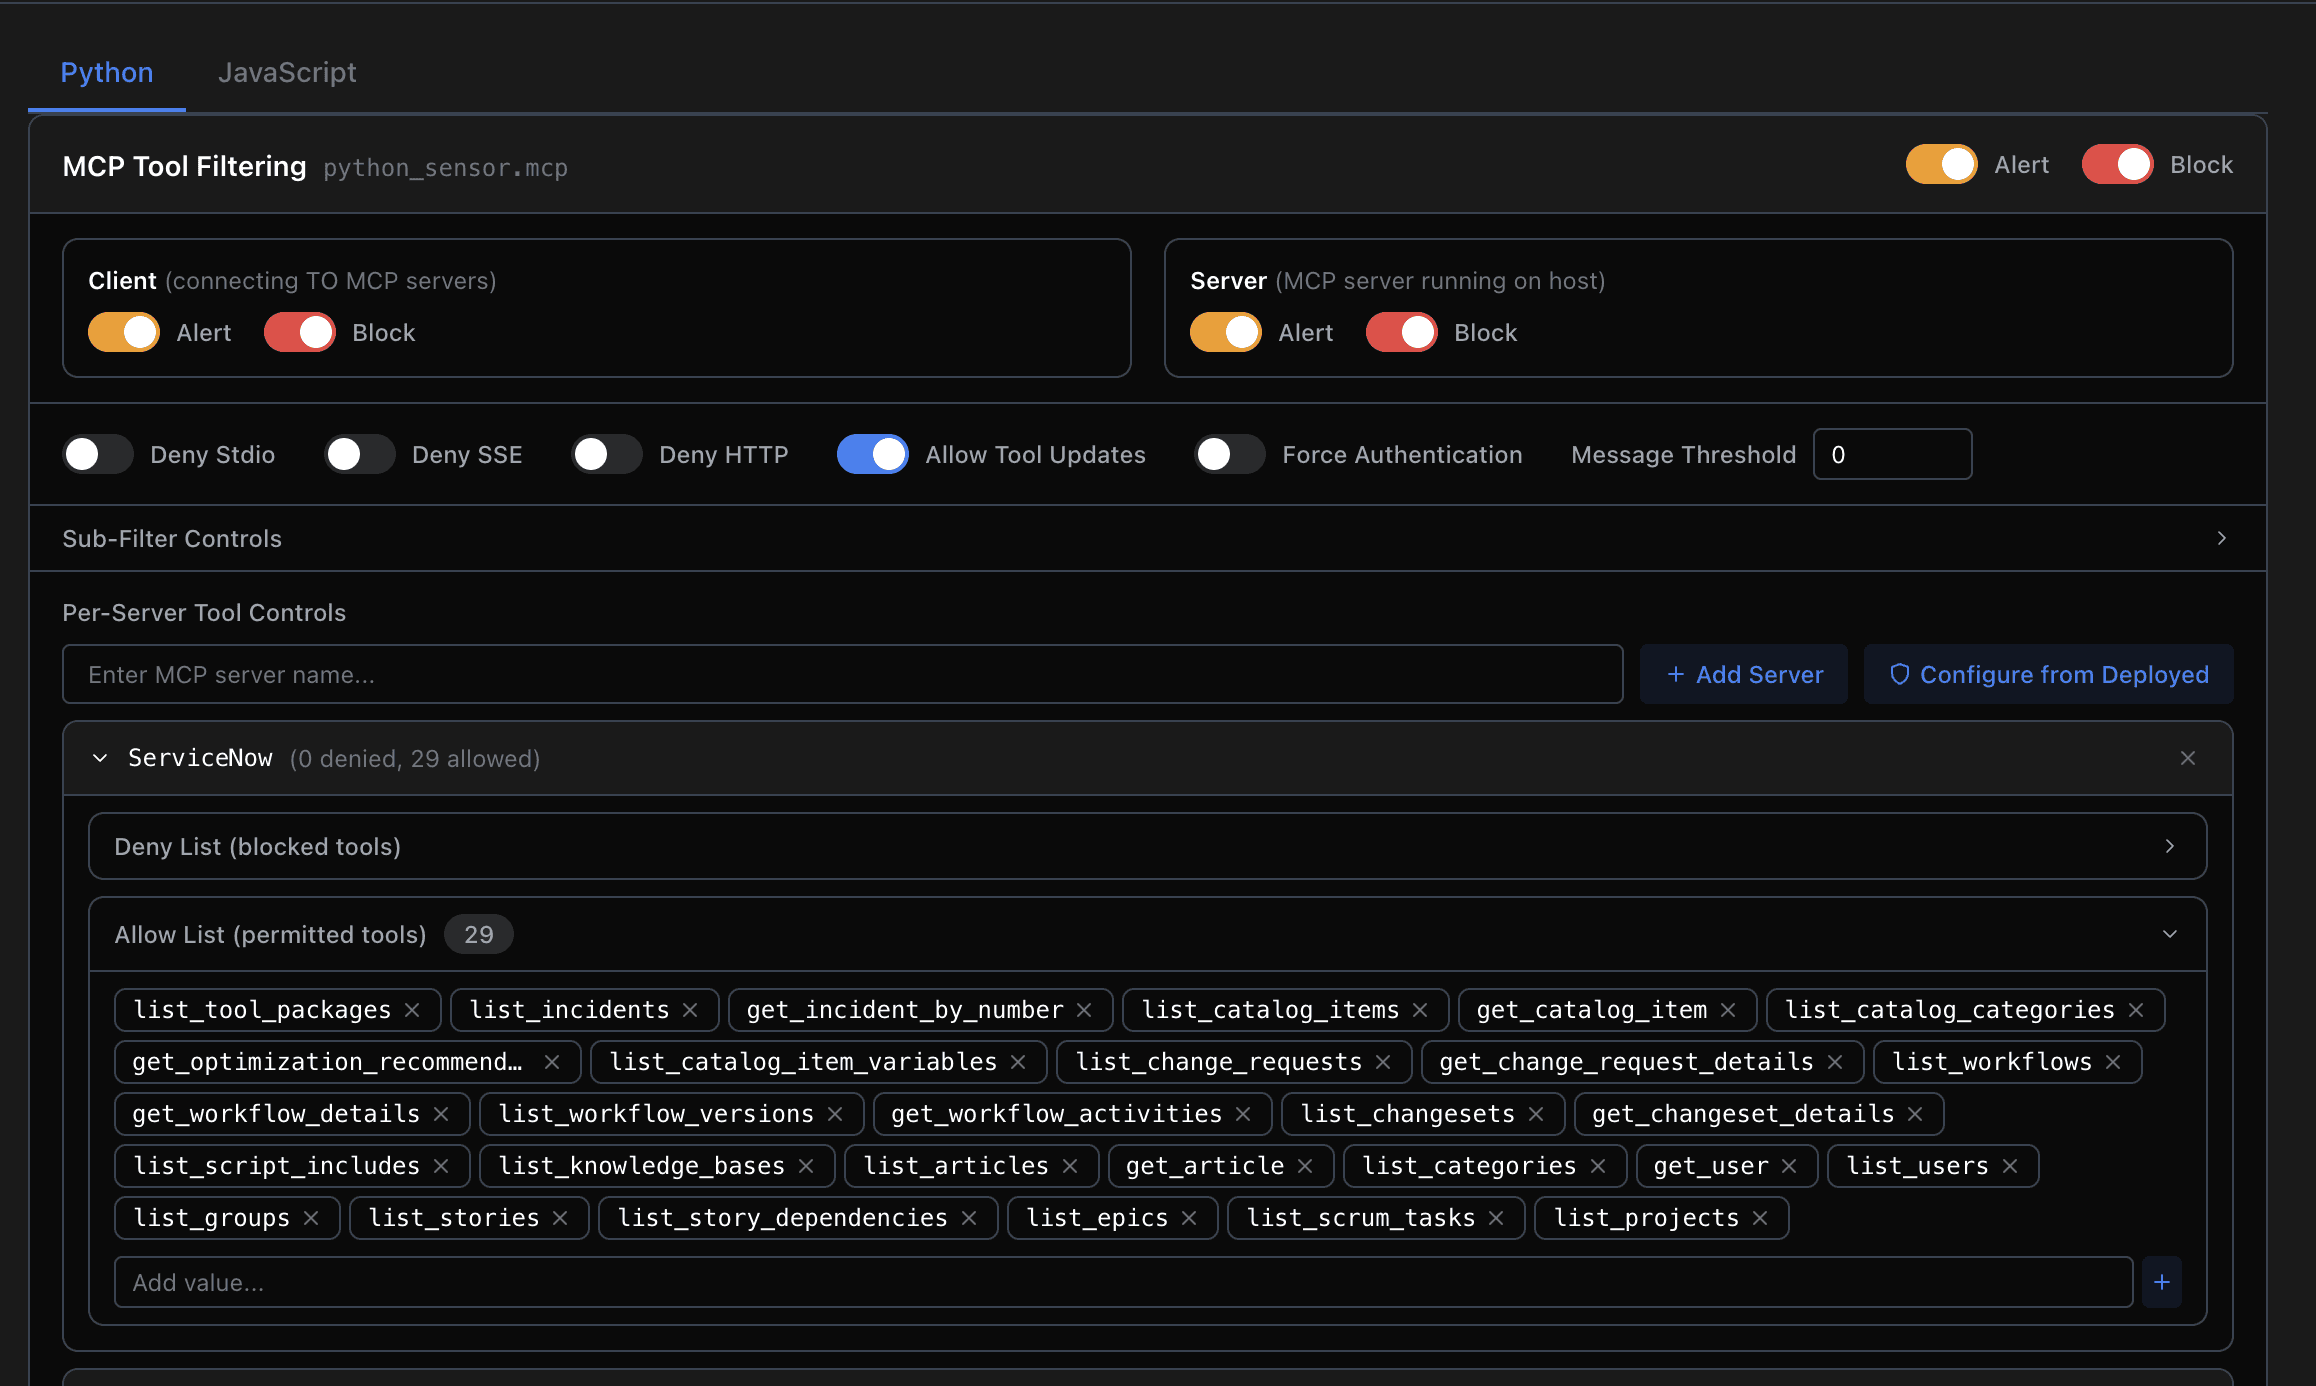This screenshot has width=2316, height=1386.
Task: Remove the ServiceNow server with its X icon
Action: tap(2188, 758)
